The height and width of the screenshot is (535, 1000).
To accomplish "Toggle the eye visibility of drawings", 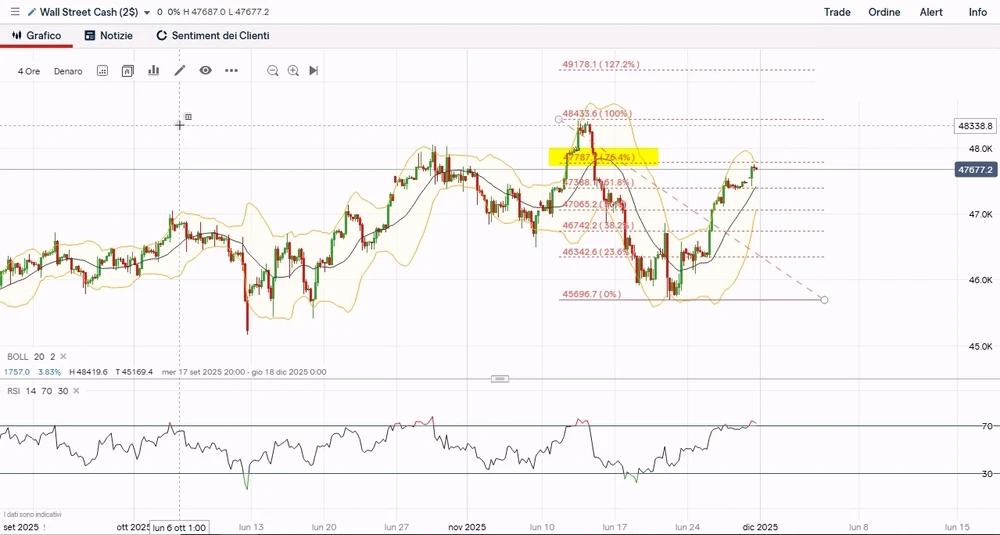I will point(206,71).
